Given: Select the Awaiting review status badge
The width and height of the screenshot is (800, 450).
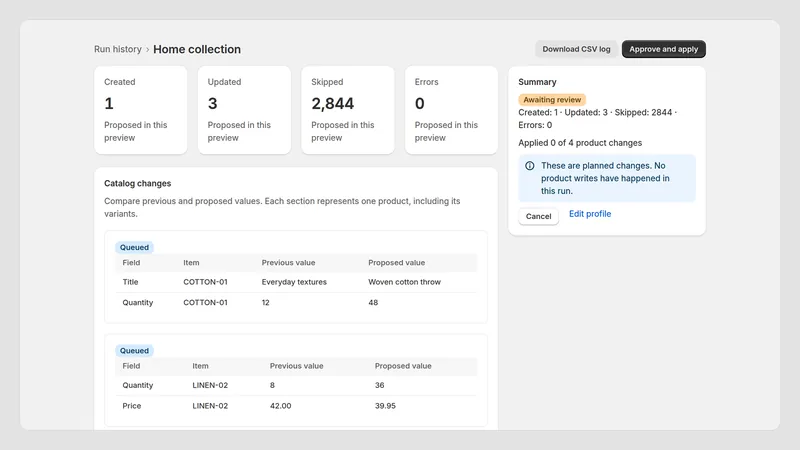Looking at the screenshot, I should click(x=552, y=99).
